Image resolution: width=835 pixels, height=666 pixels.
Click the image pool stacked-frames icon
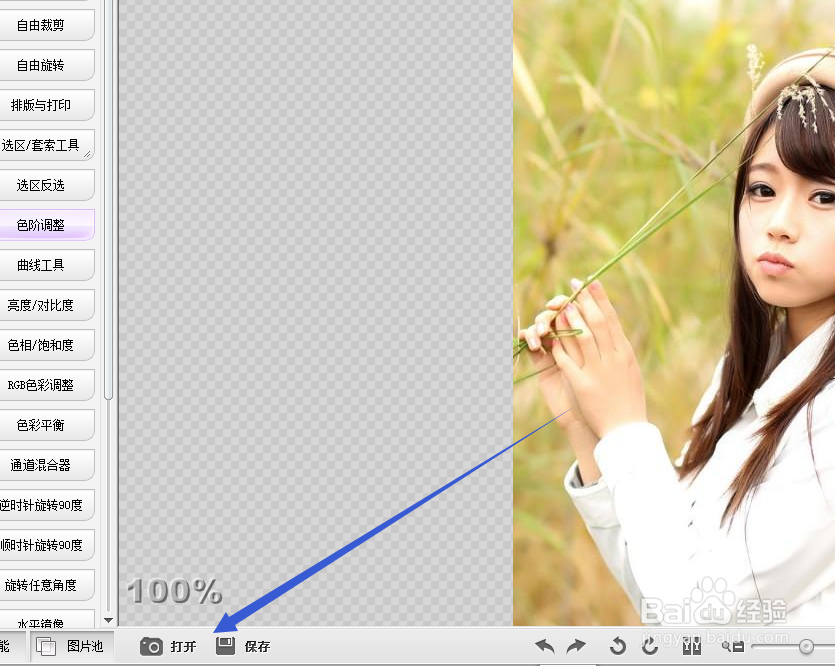pyautogui.click(x=46, y=646)
